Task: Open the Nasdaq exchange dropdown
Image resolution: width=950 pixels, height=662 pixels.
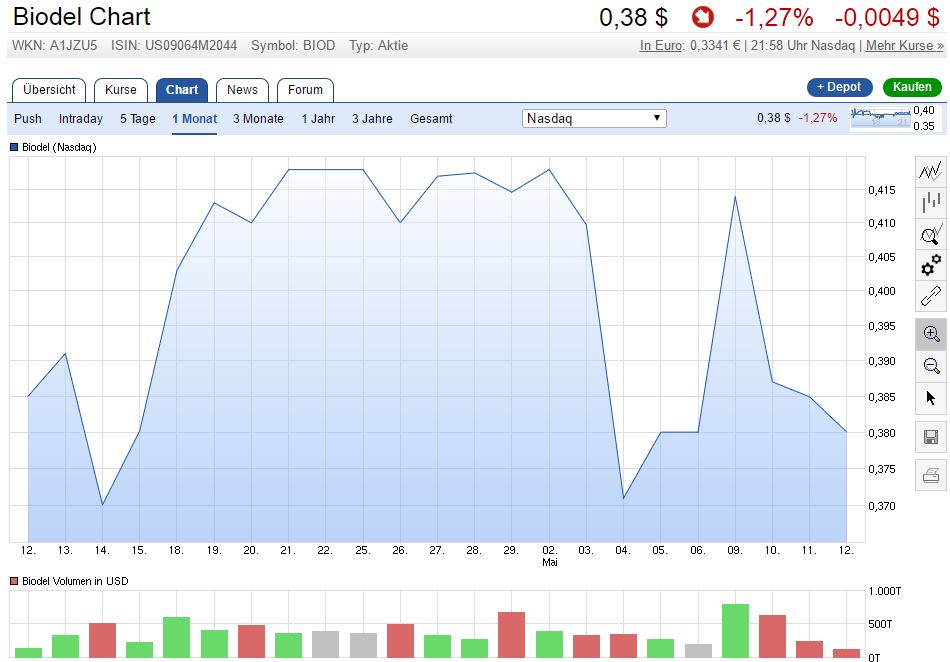Action: coord(594,118)
